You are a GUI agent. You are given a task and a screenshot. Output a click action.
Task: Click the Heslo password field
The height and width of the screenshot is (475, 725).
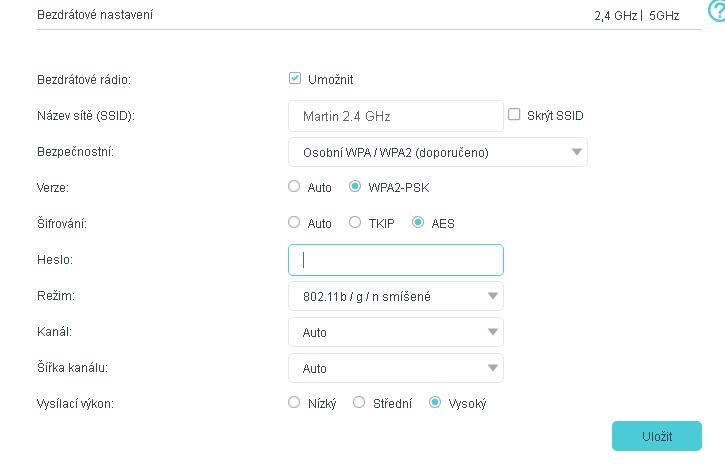[395, 260]
